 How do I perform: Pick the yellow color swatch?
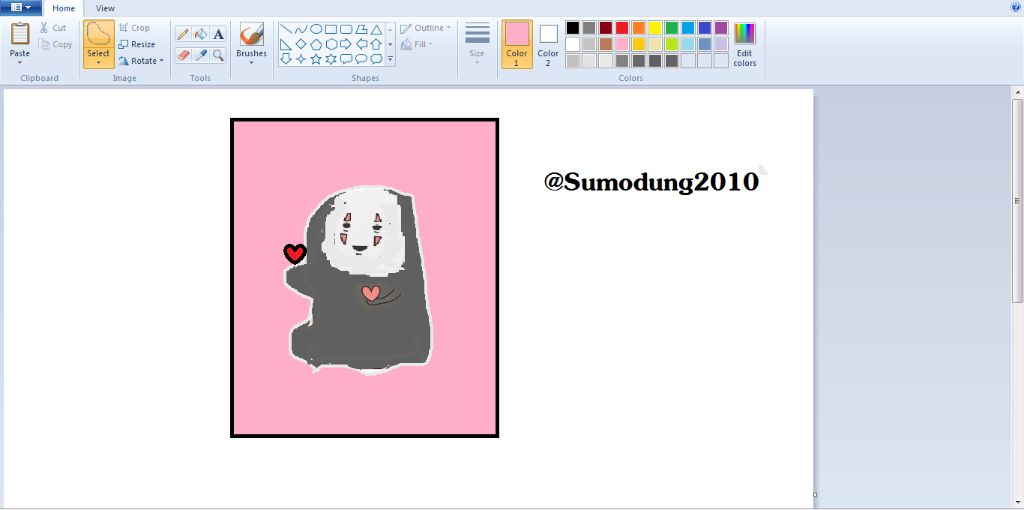[655, 27]
